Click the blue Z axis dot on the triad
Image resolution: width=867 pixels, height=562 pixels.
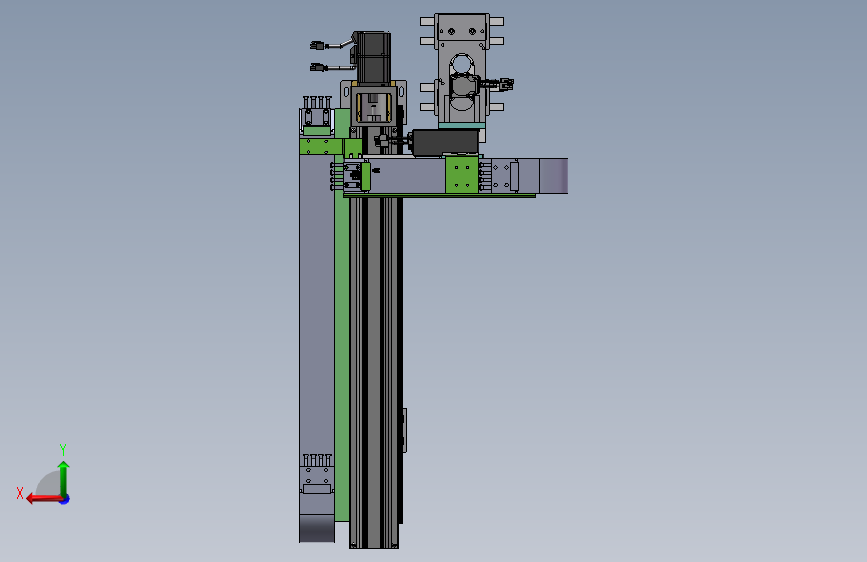[65, 500]
